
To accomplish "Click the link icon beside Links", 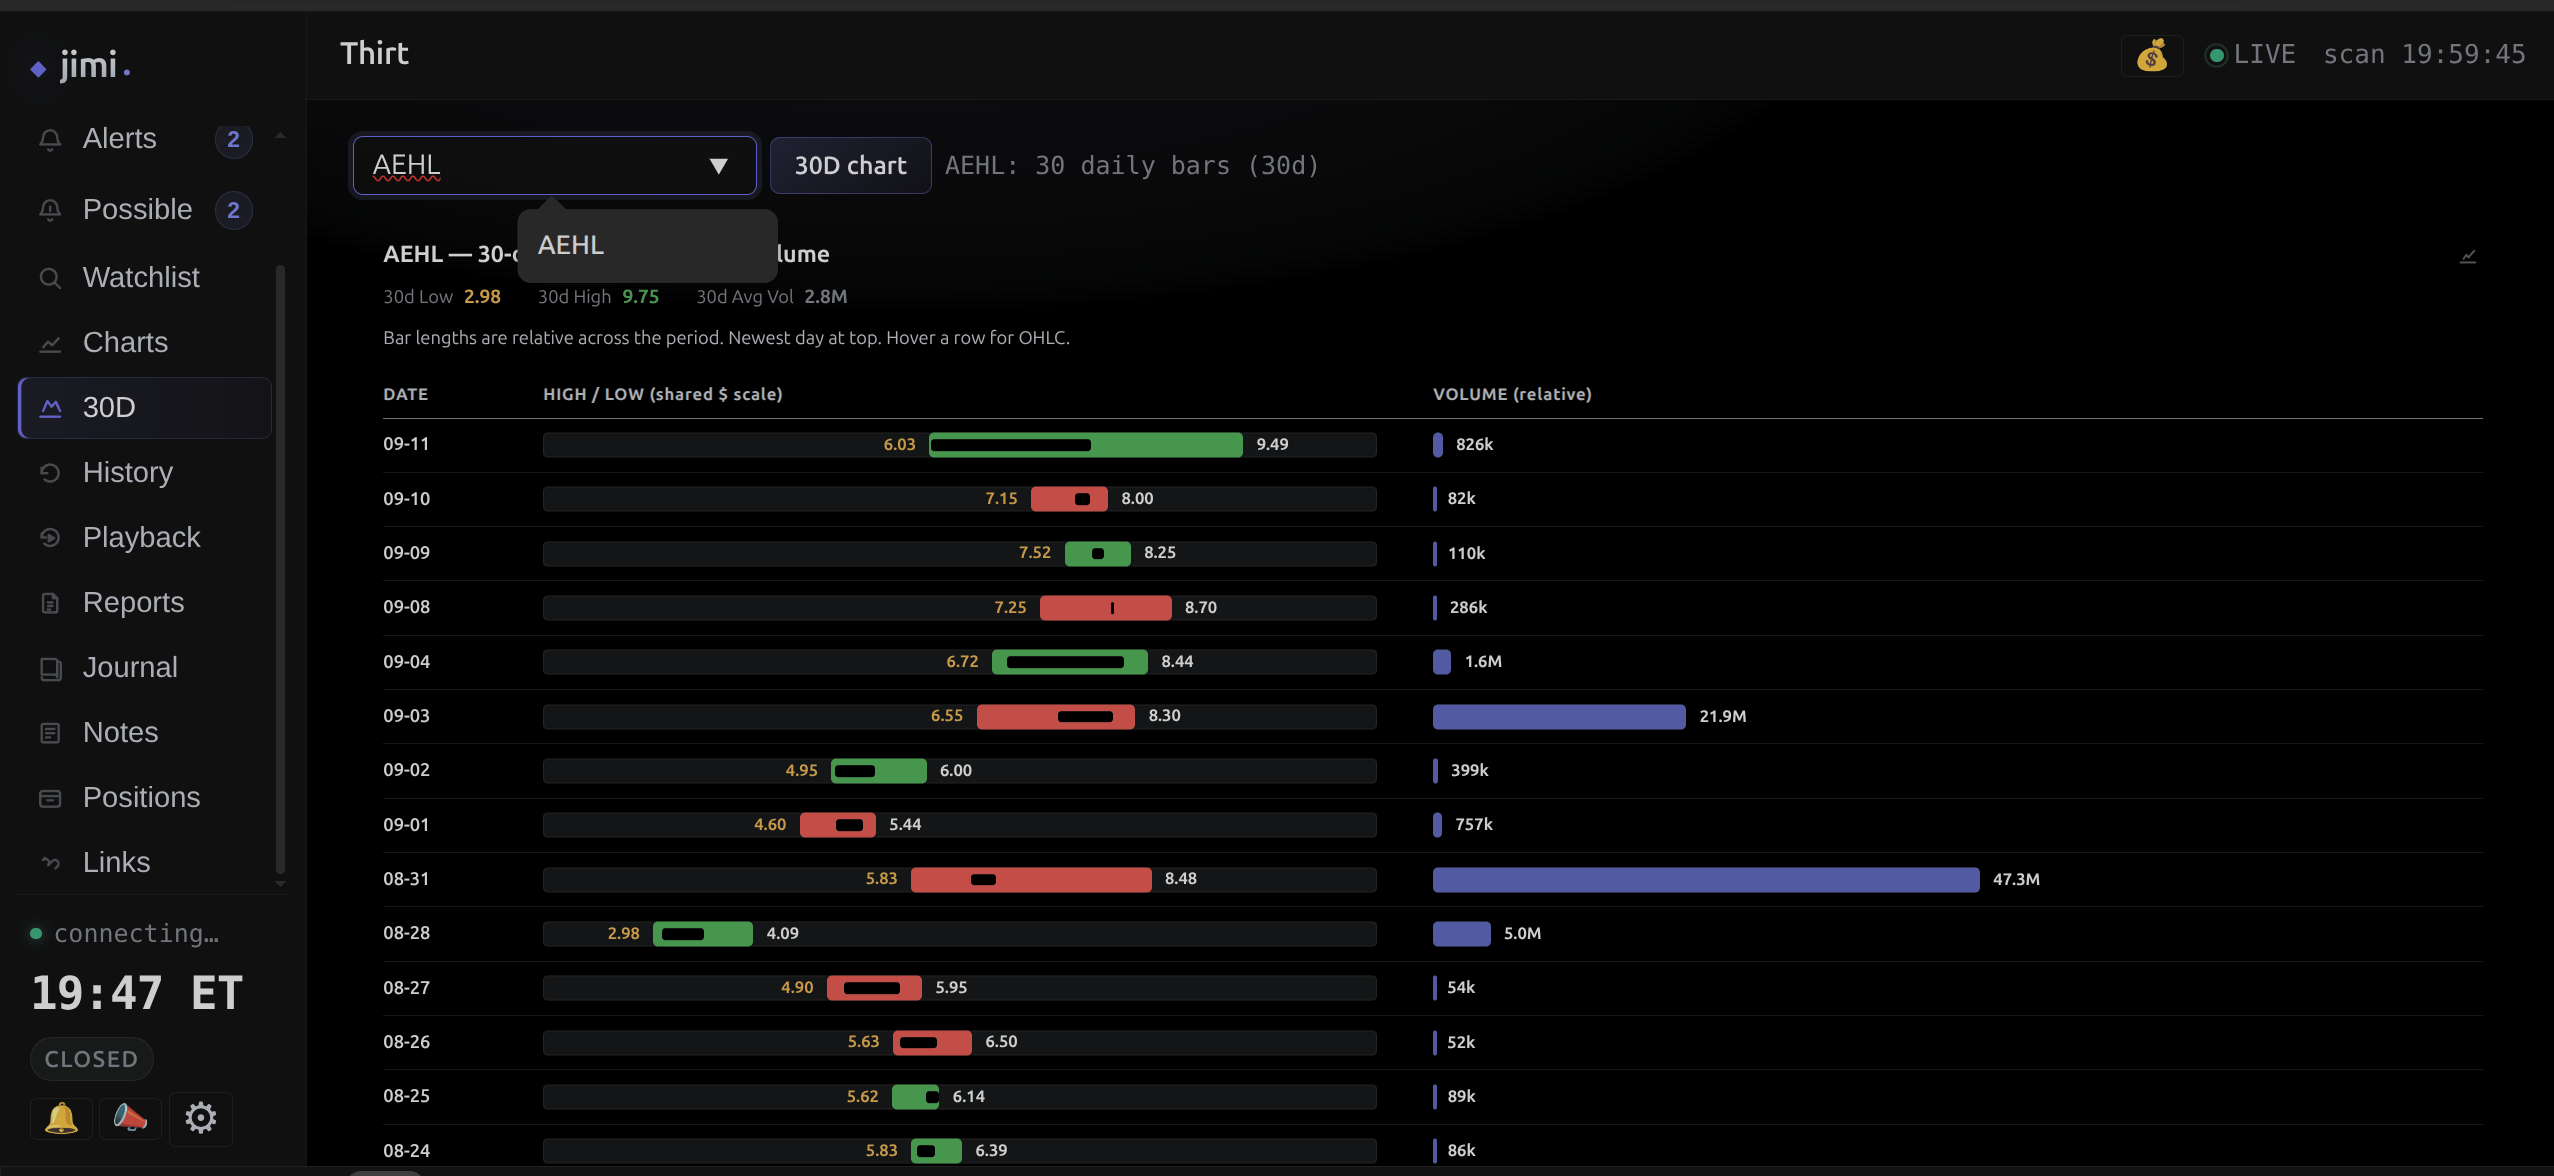I will (x=50, y=863).
